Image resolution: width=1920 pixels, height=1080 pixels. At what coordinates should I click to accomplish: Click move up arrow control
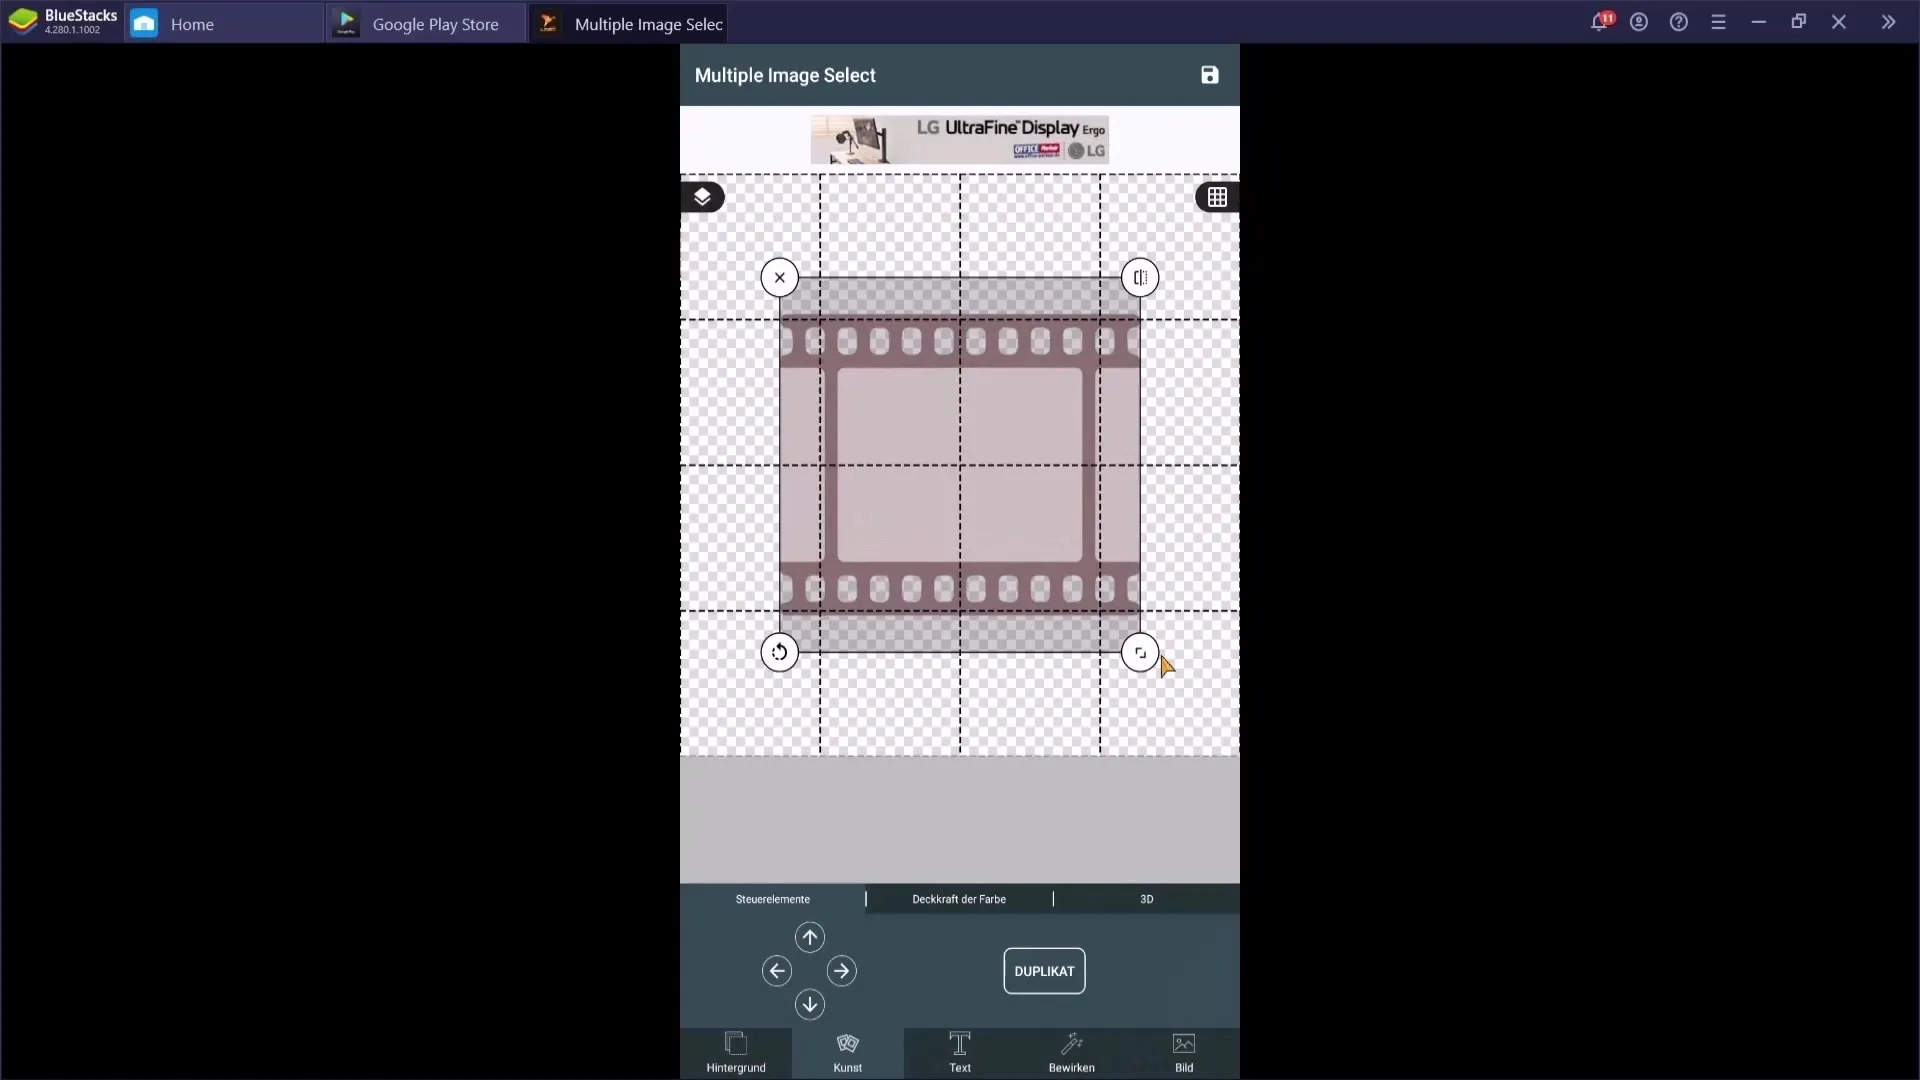810,936
